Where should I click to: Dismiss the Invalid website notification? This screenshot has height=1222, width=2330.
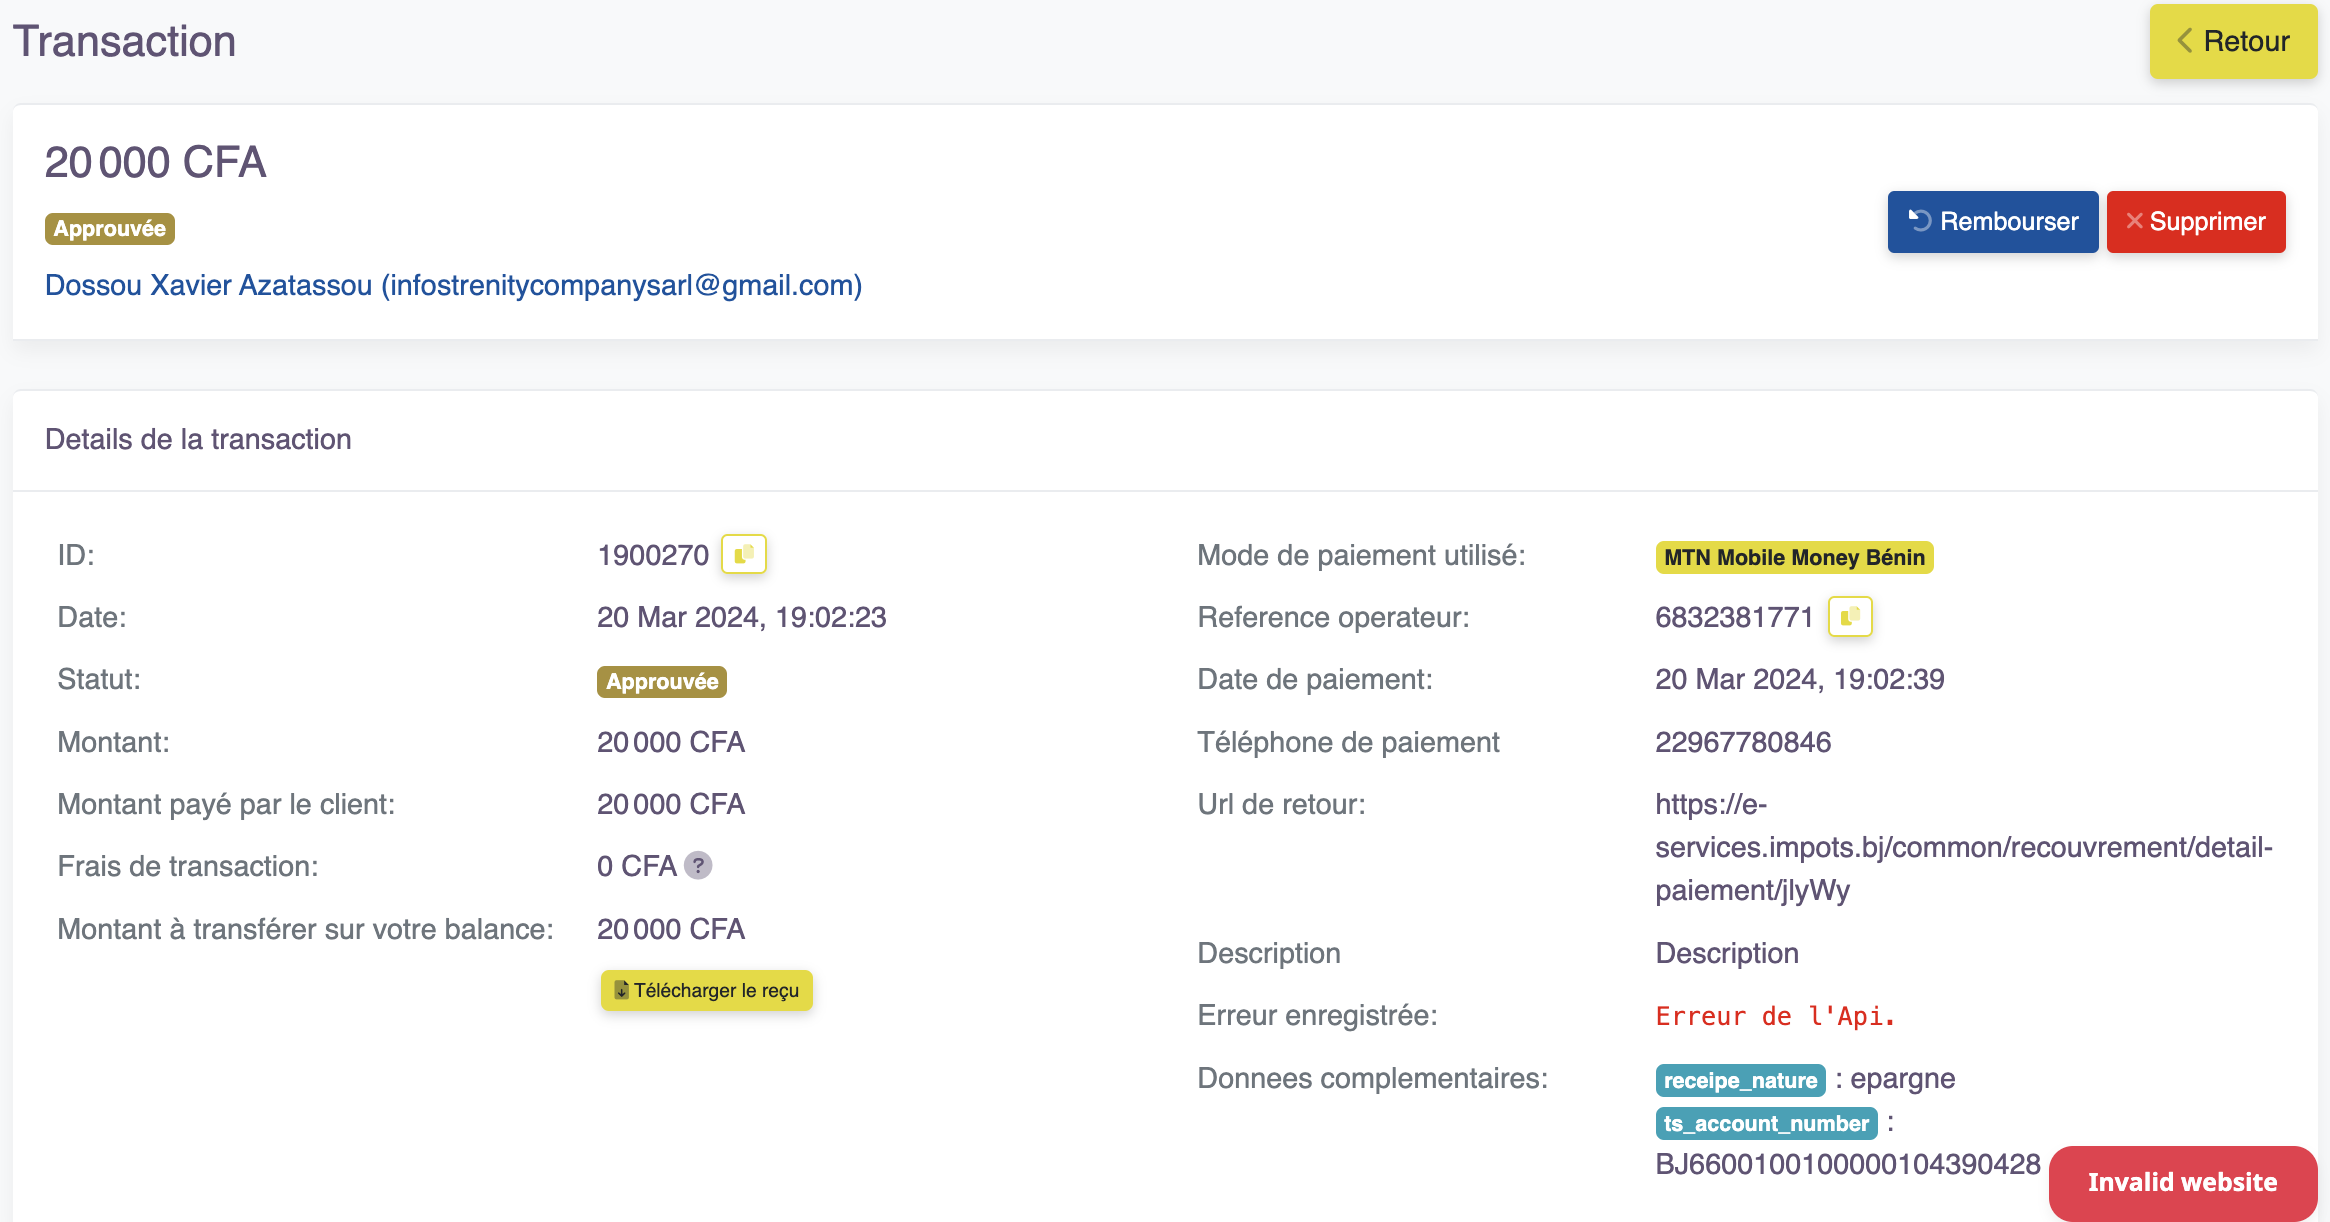2182,1182
